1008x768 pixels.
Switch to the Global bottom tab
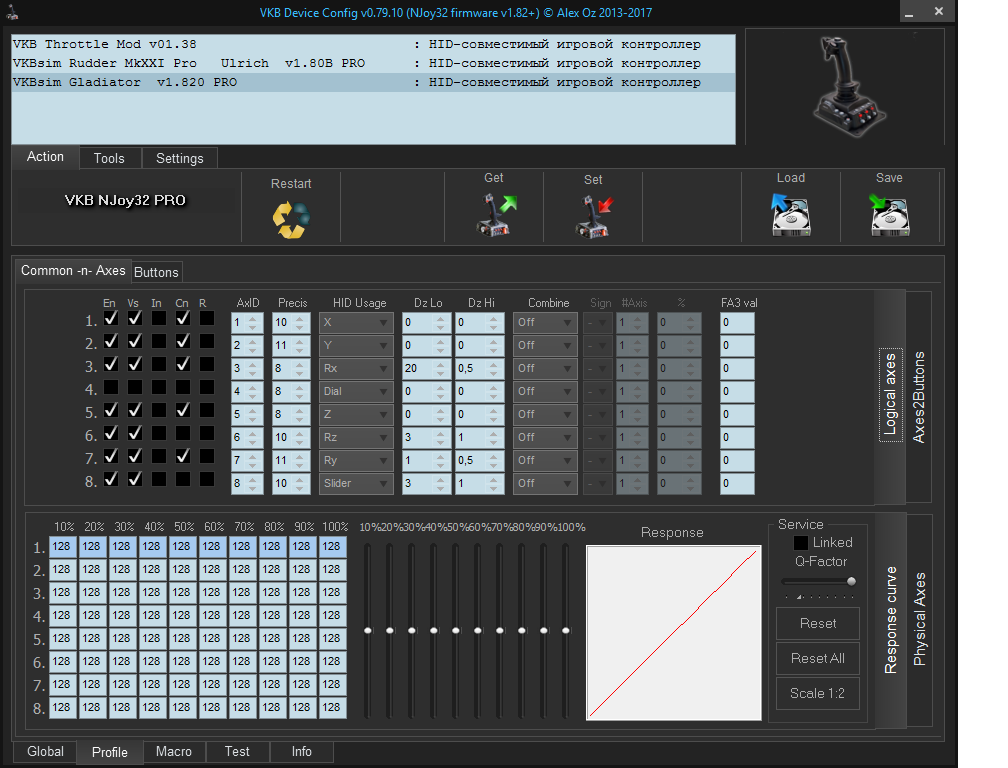coord(45,751)
